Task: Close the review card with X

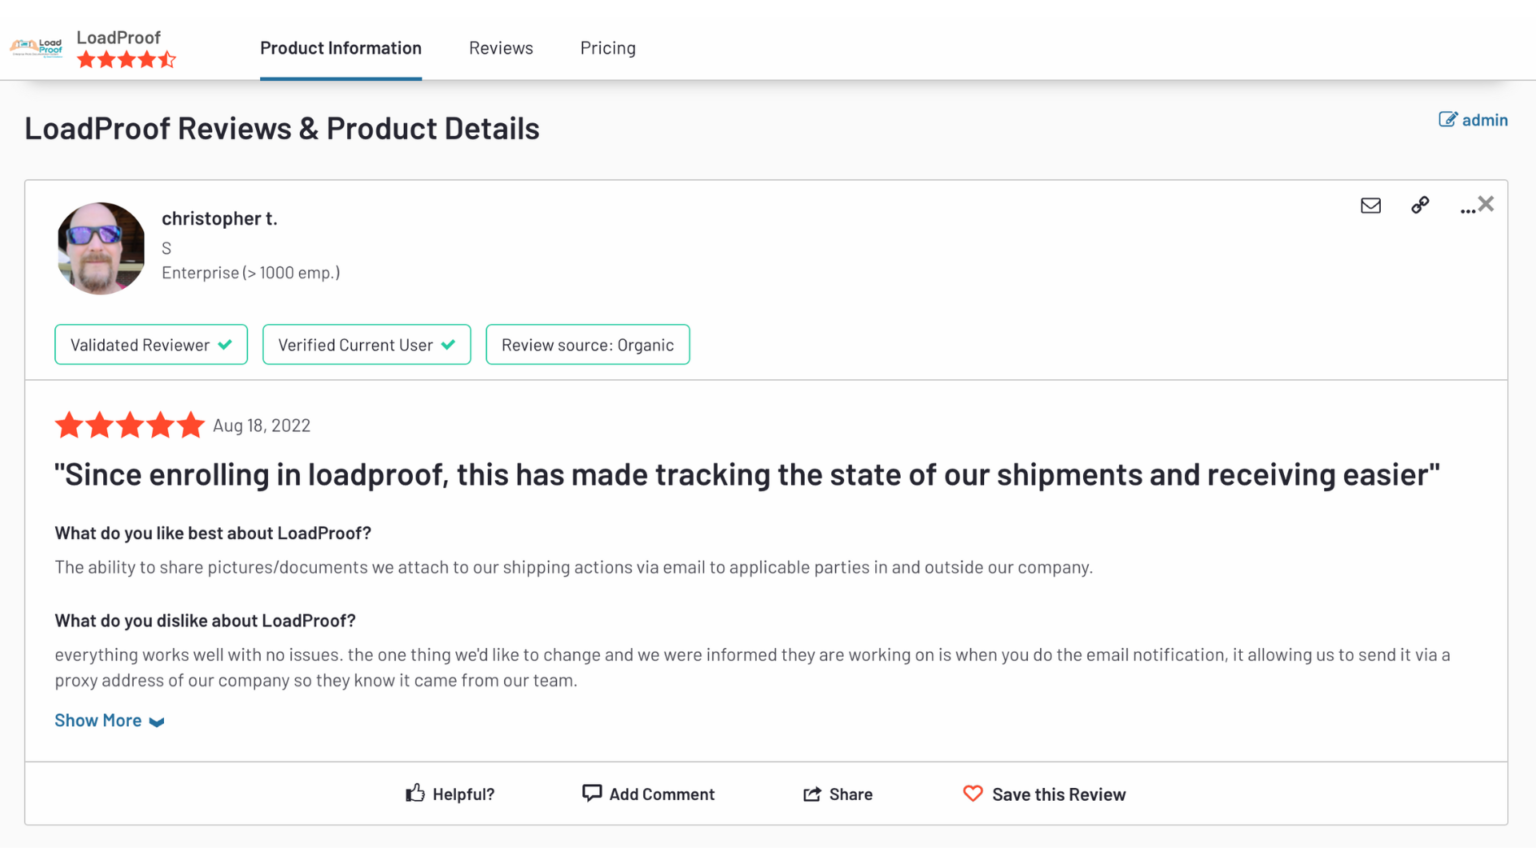Action: pos(1486,204)
